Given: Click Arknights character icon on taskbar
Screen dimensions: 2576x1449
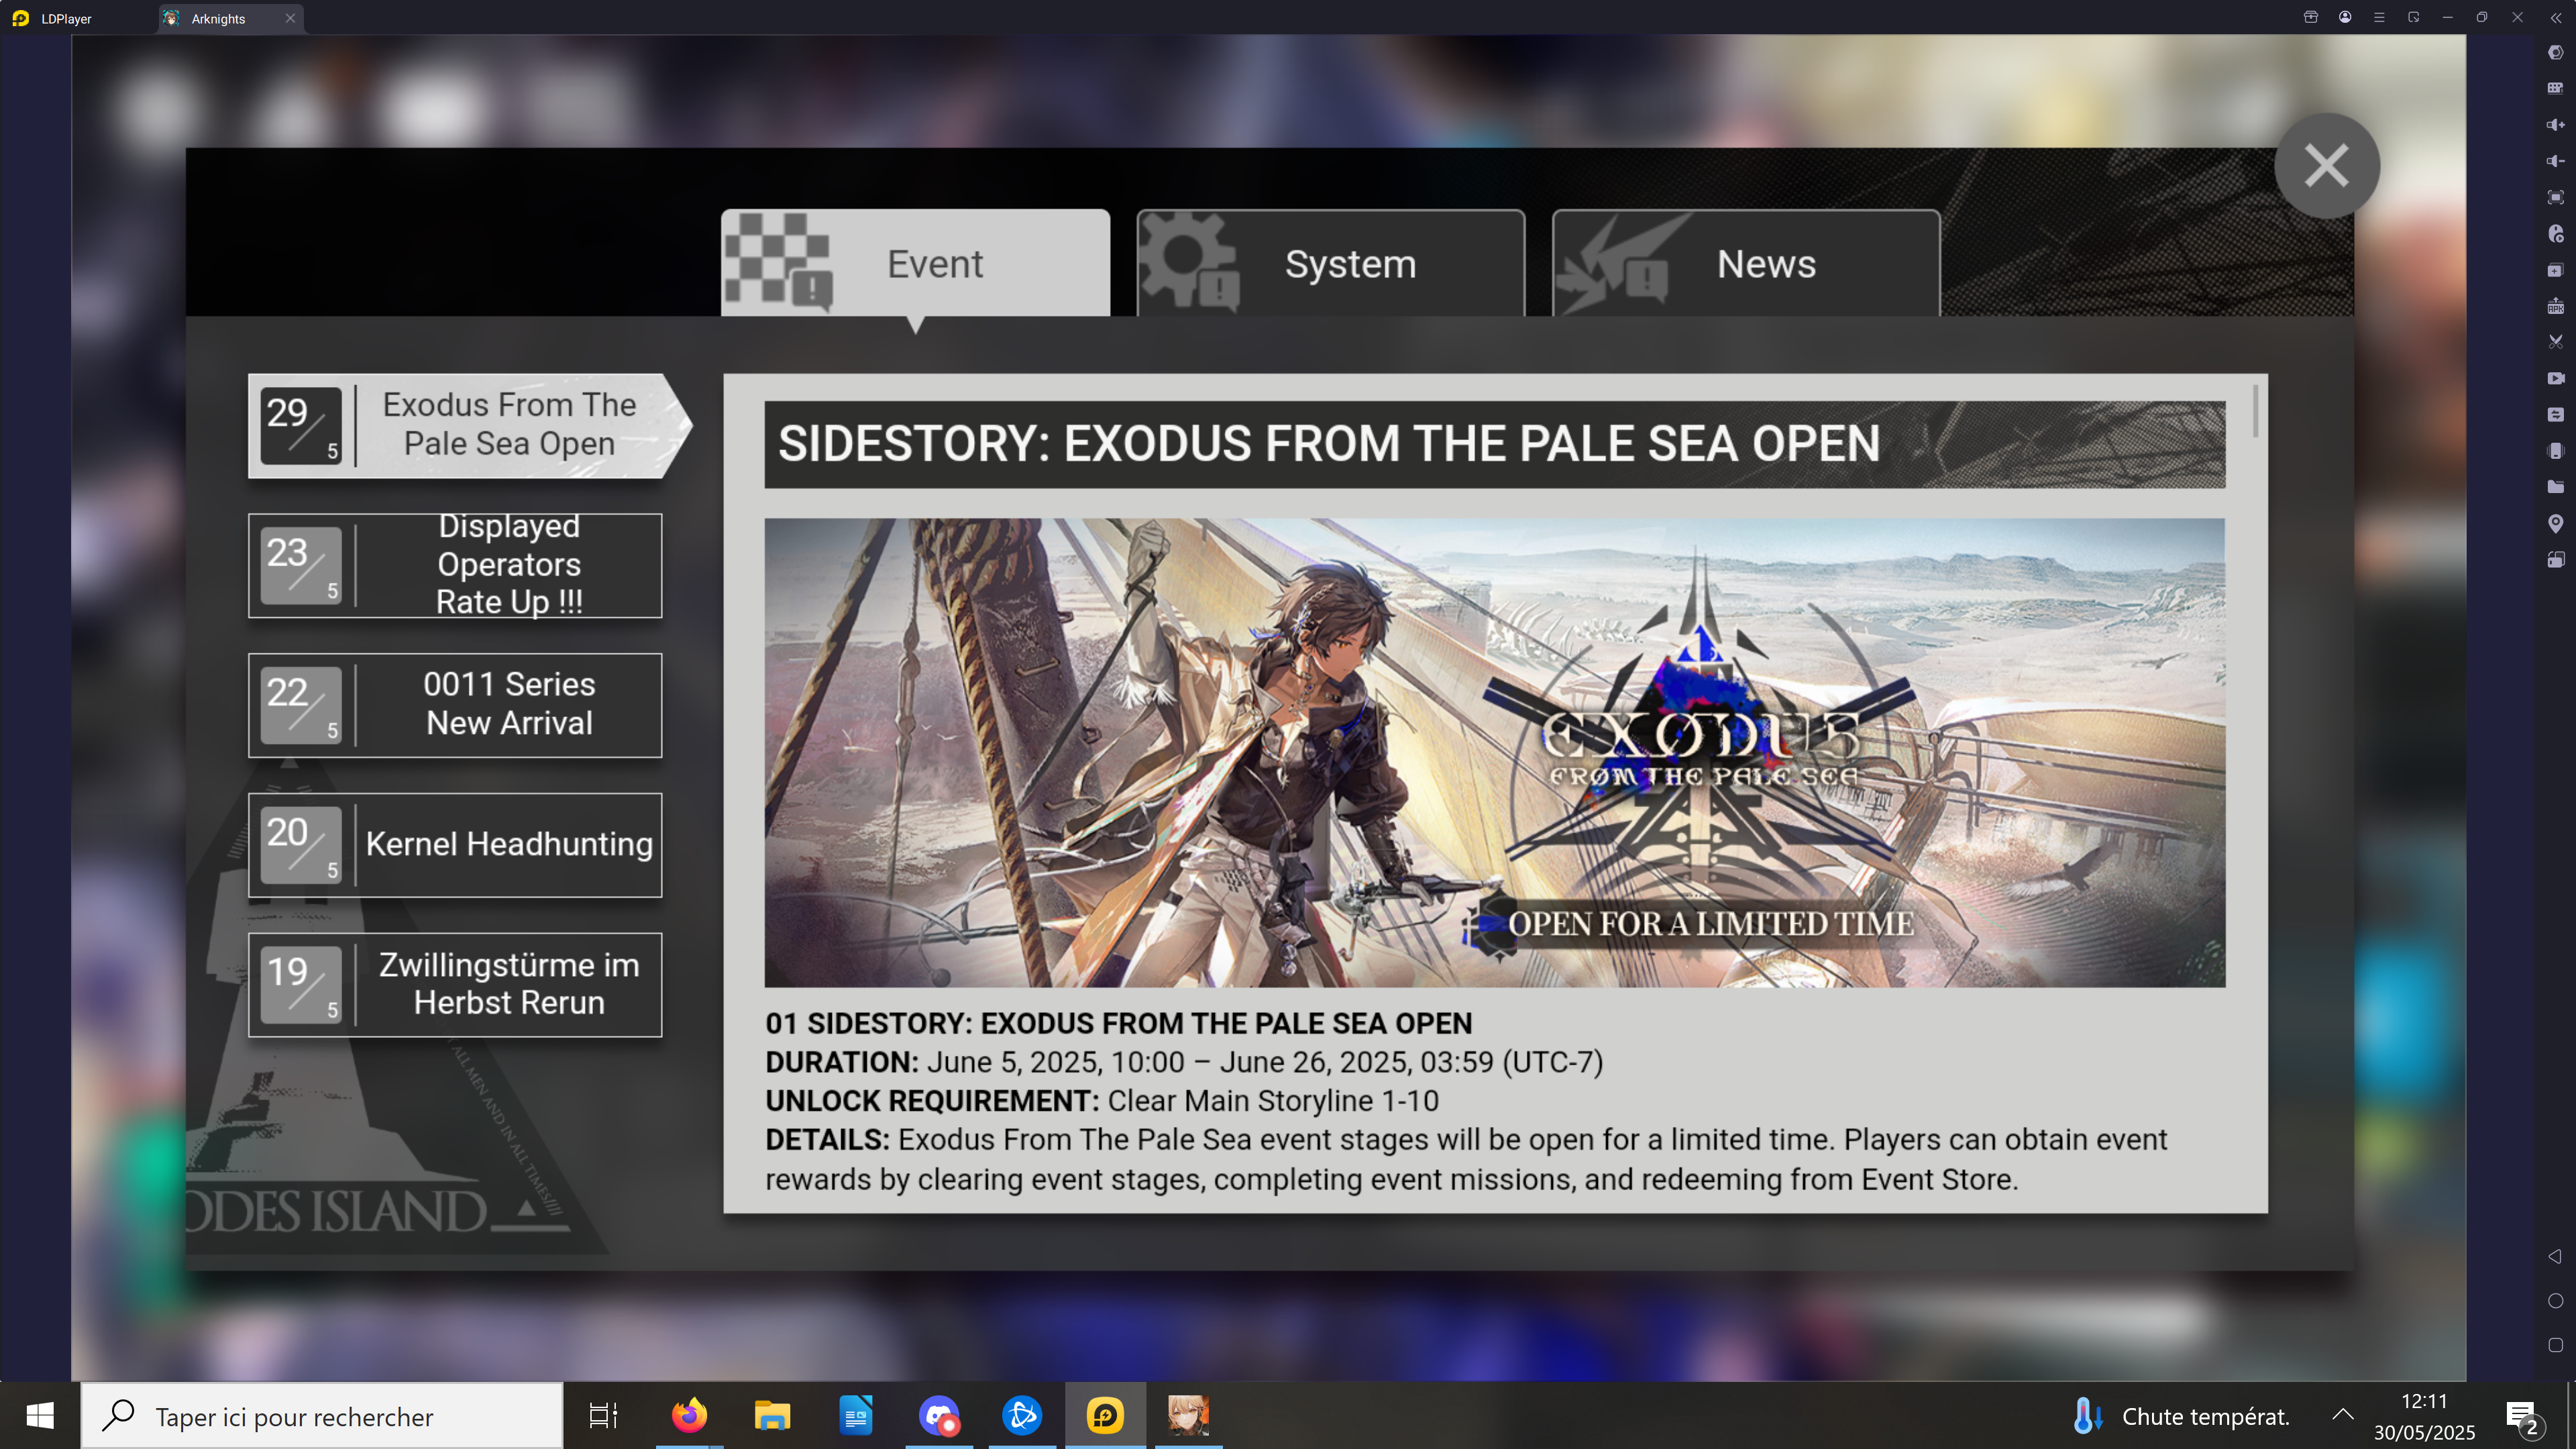Looking at the screenshot, I should coord(1188,1416).
